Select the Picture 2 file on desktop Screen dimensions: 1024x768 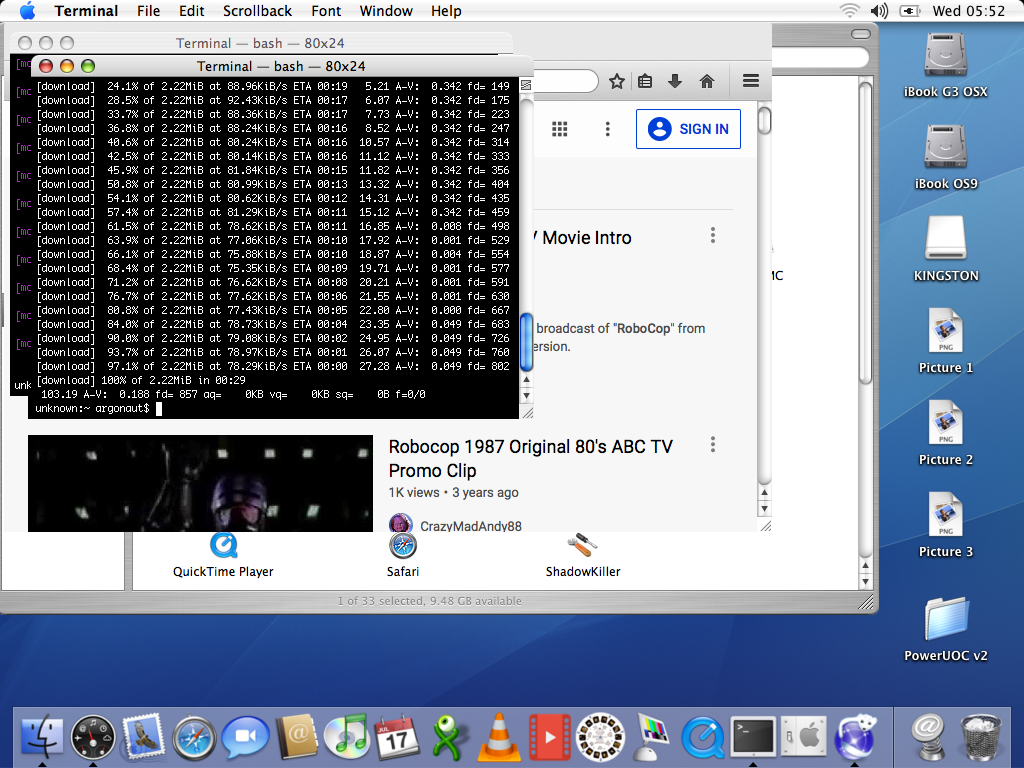(946, 433)
